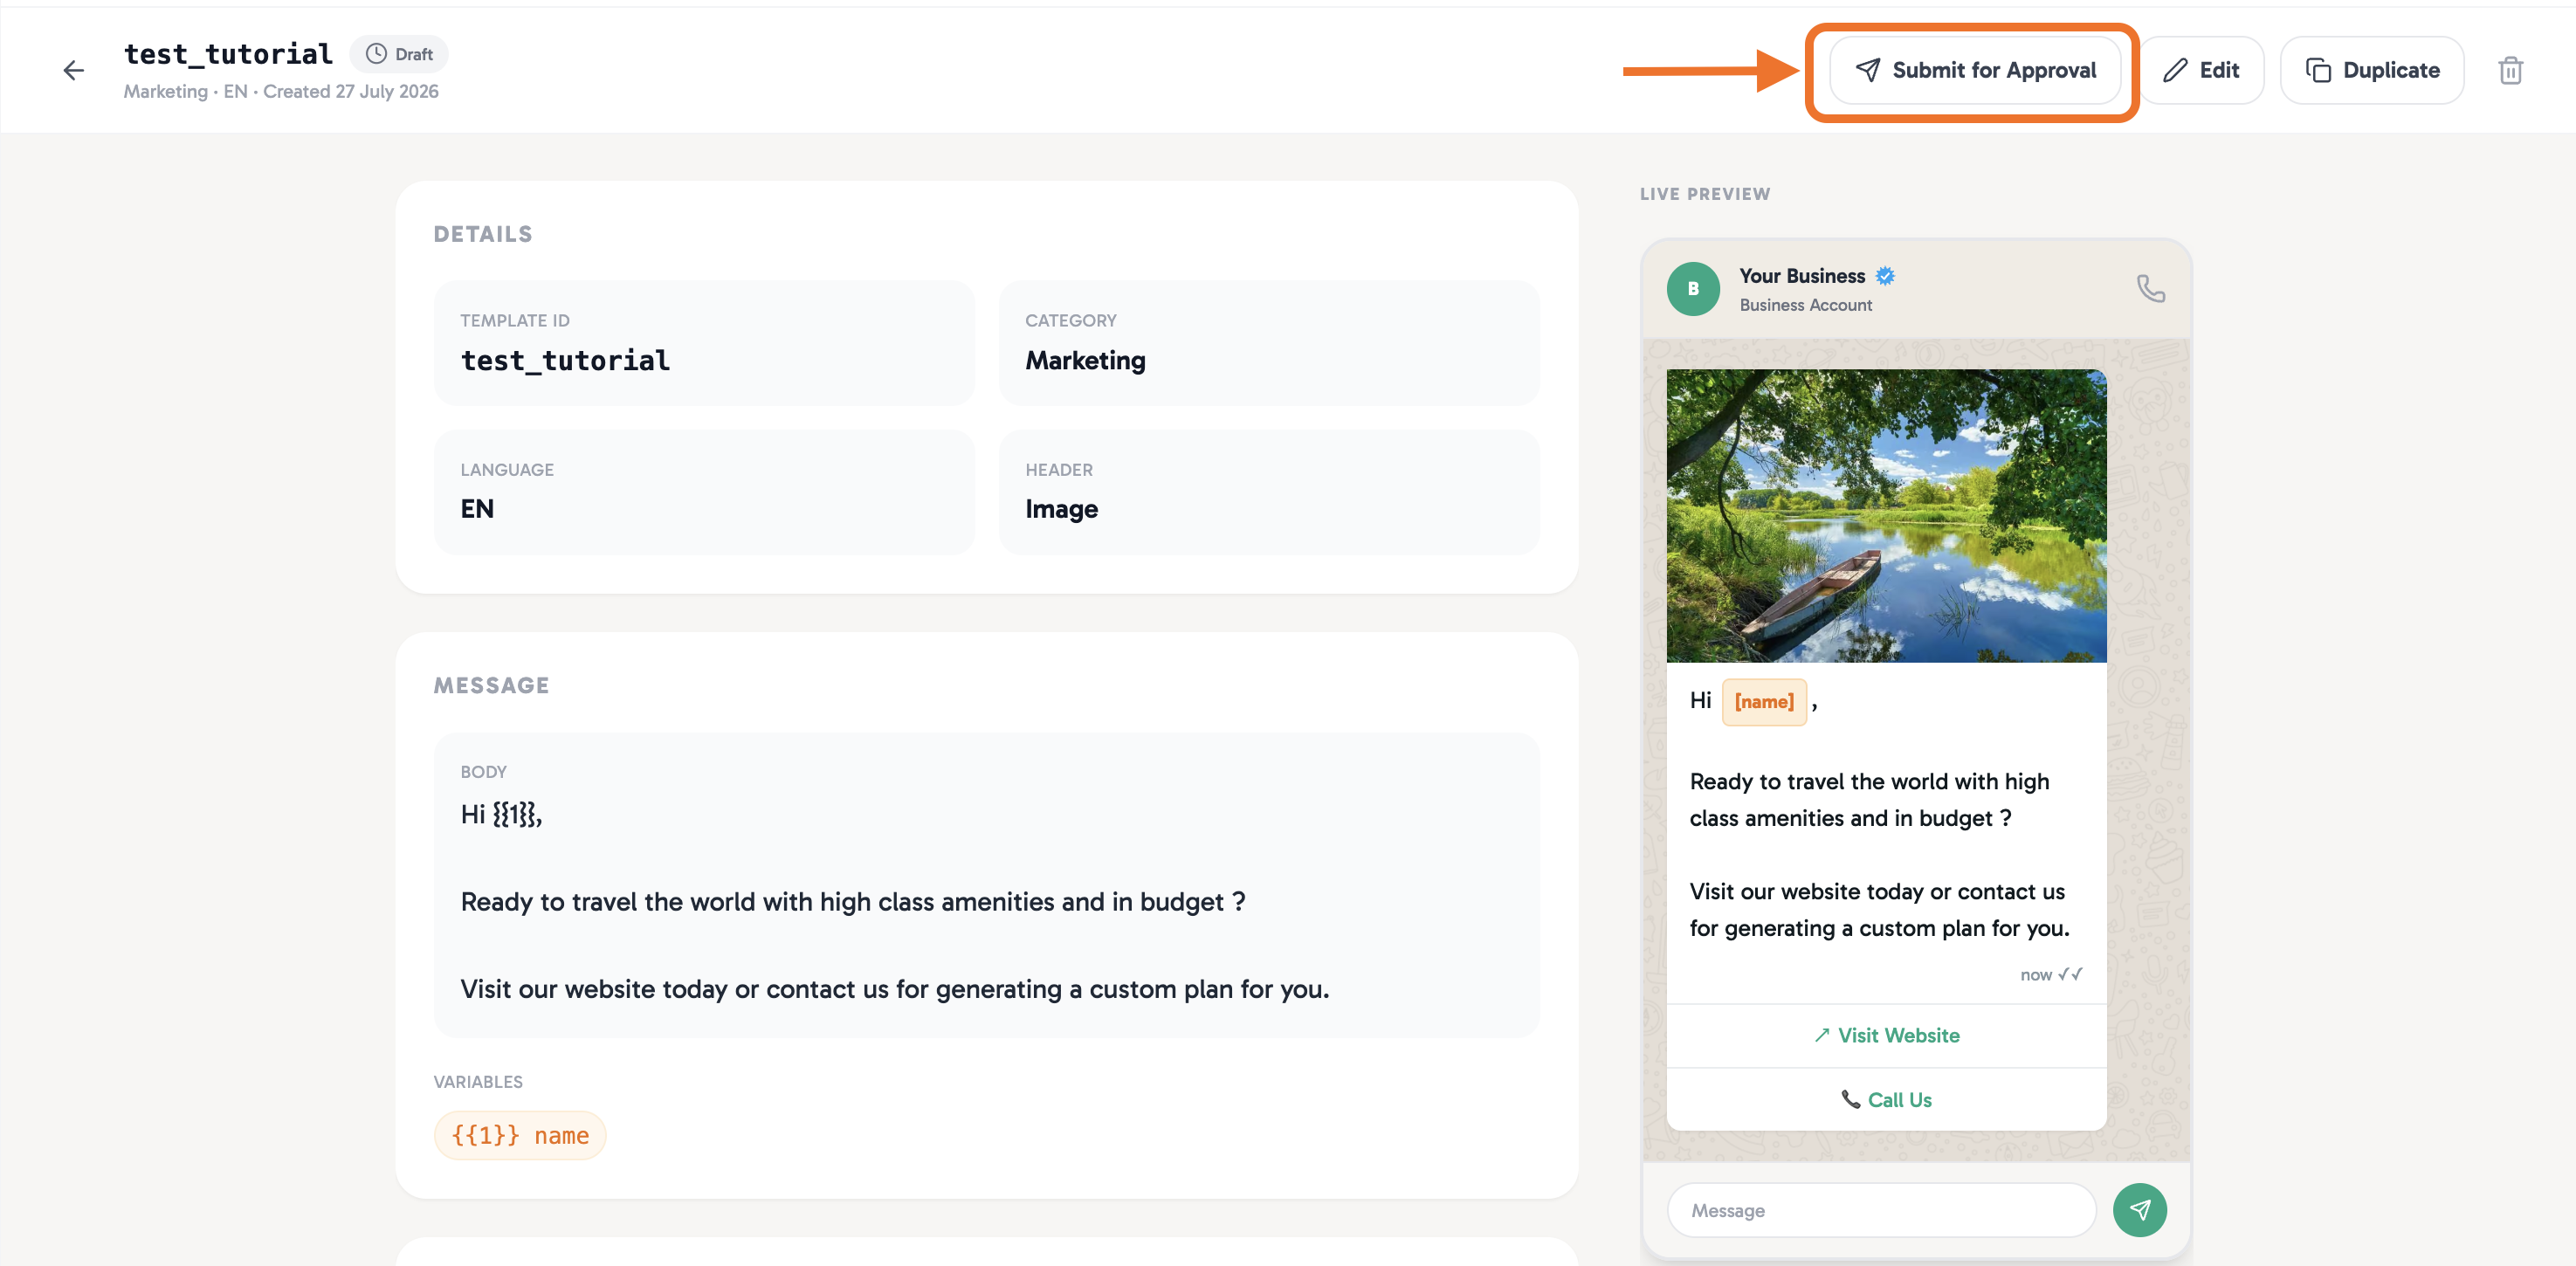Click the Language EN card
This screenshot has width=2576, height=1266.
pyautogui.click(x=704, y=492)
